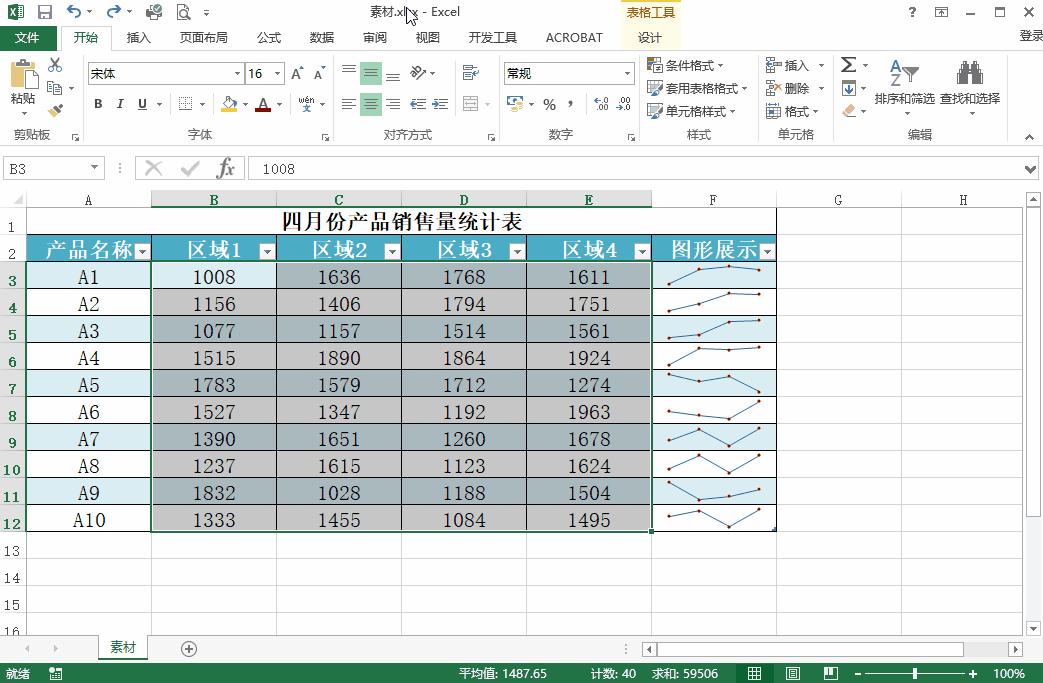Screen dimensions: 1043x683
Task: Open the font size dropdown showing 16
Action: 277,74
